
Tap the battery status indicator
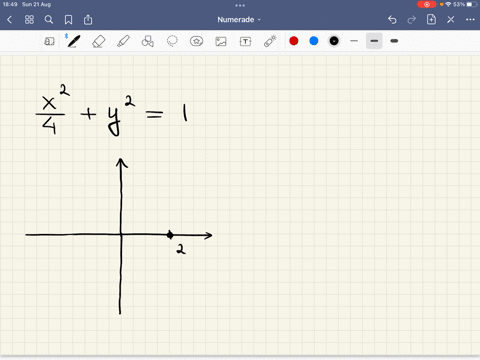click(x=471, y=4)
